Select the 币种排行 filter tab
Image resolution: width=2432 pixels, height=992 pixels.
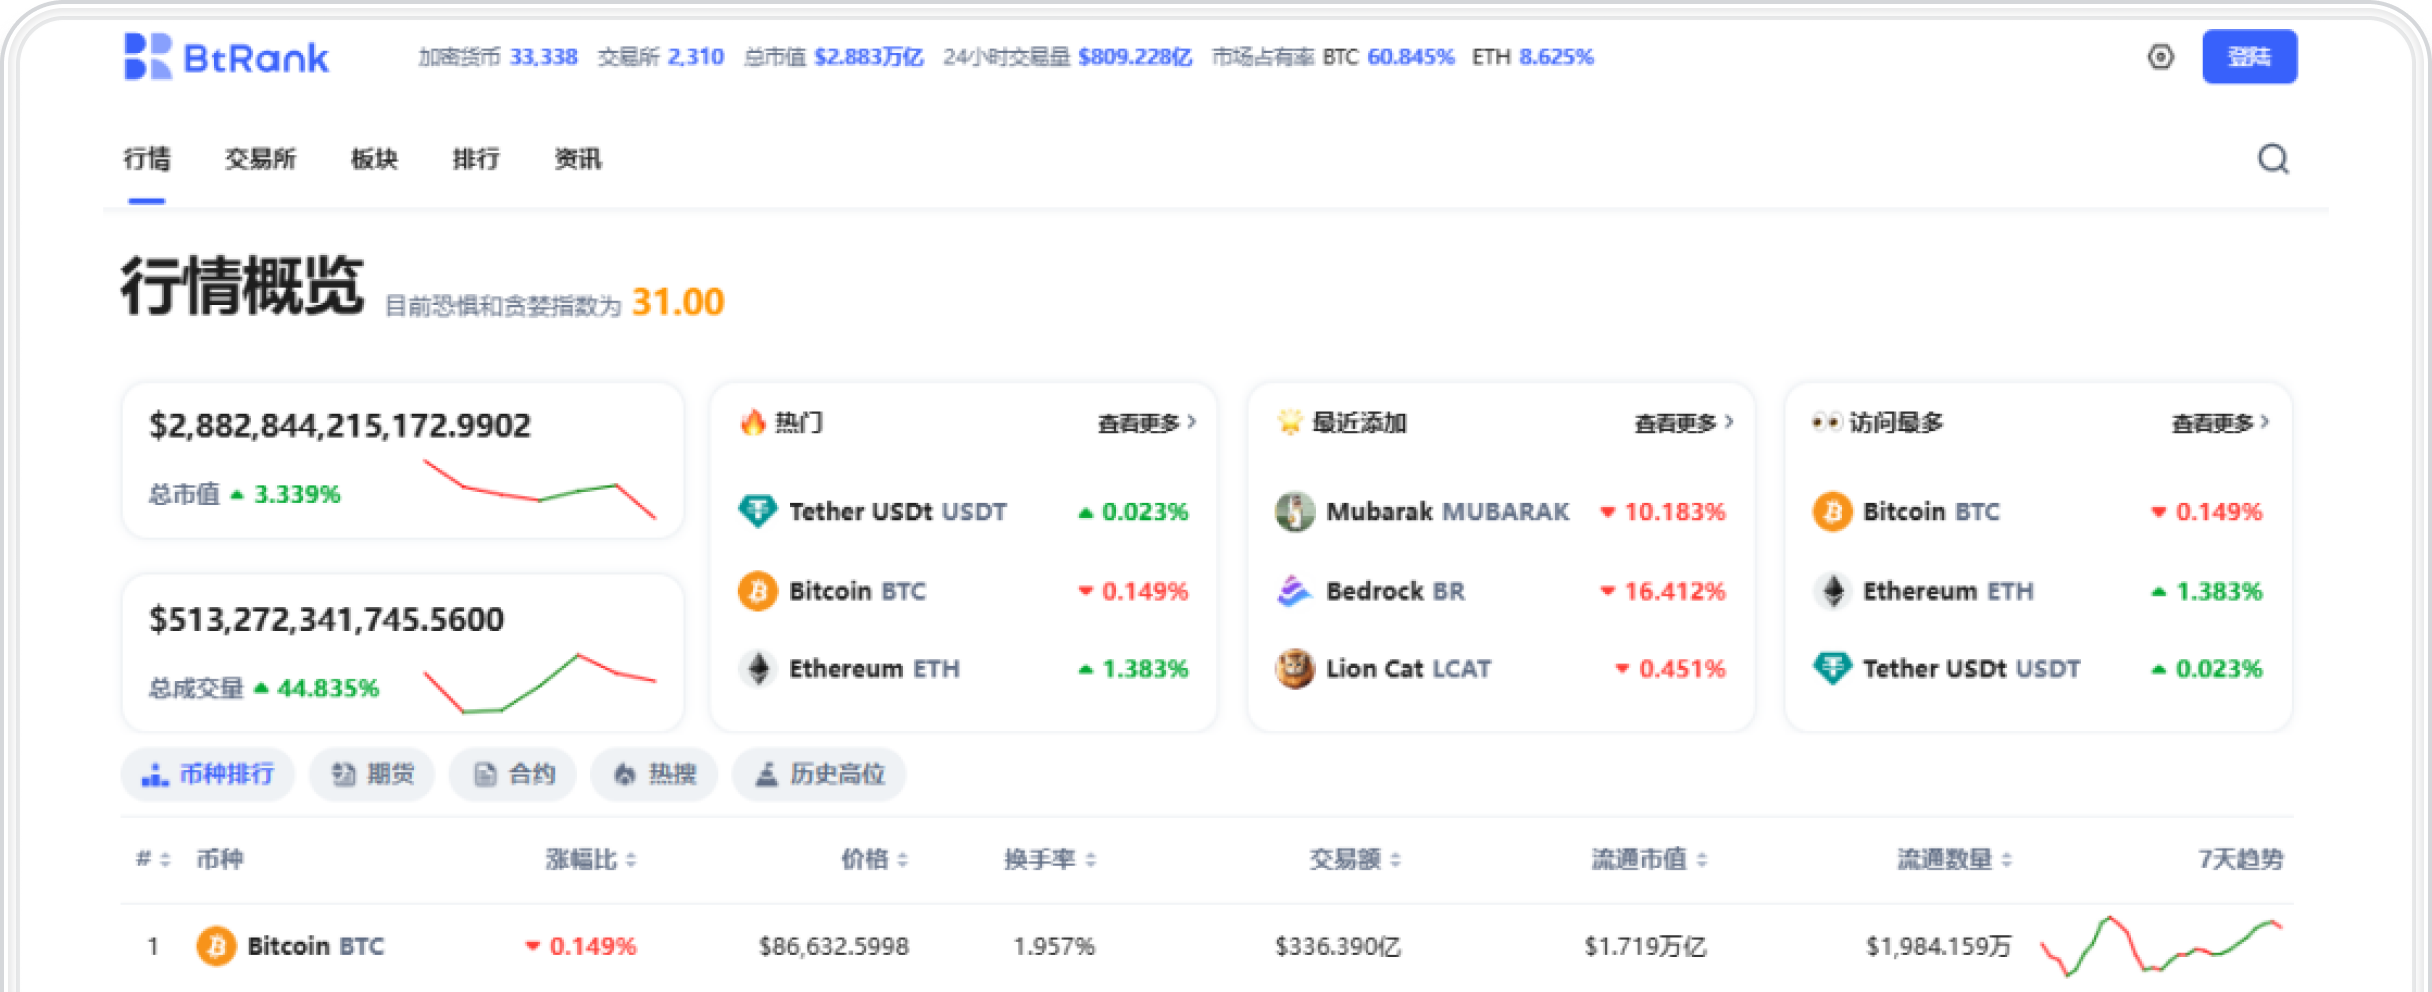tap(208, 774)
